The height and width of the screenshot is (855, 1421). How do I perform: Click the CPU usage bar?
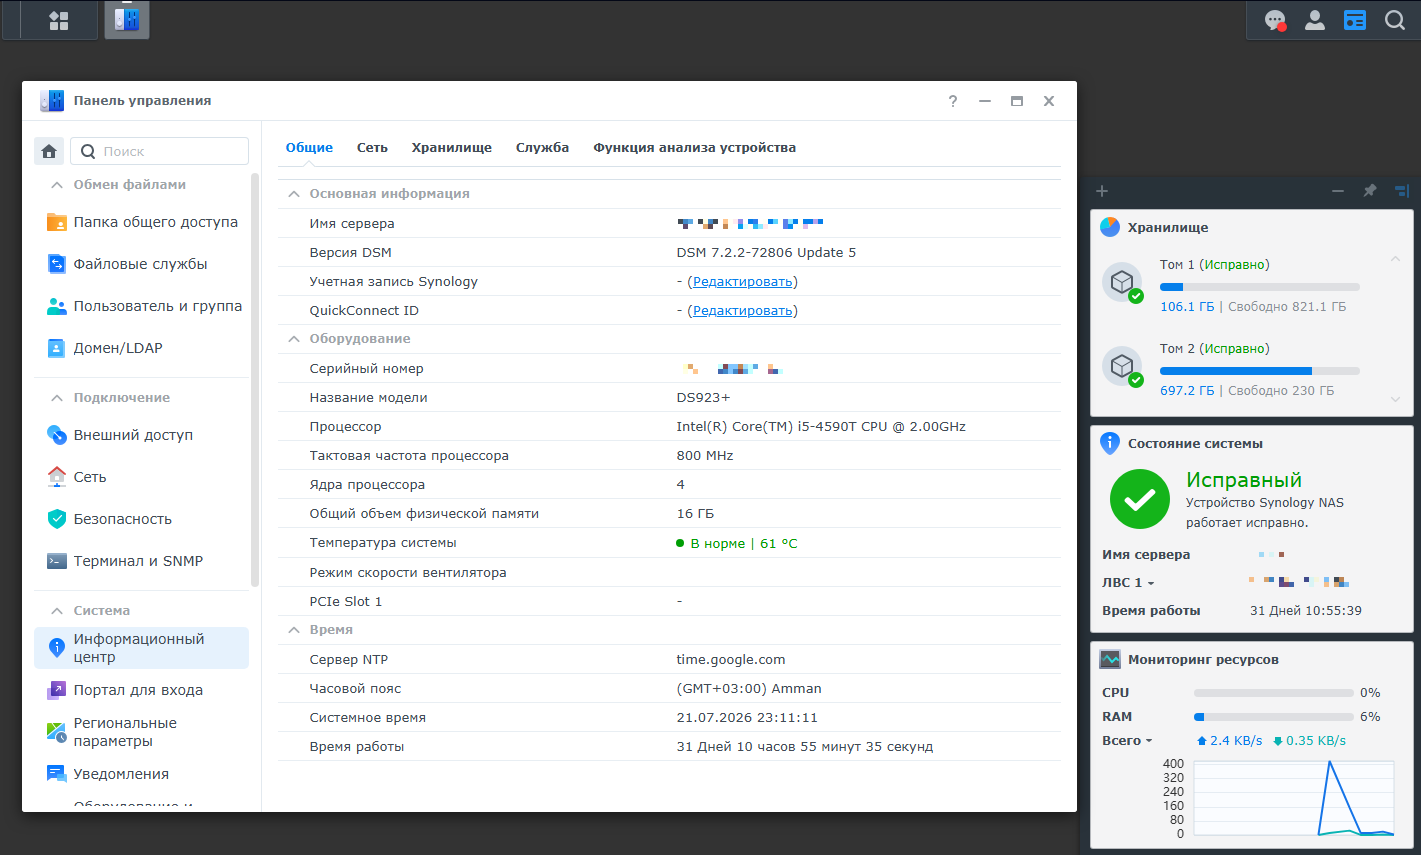[1273, 693]
